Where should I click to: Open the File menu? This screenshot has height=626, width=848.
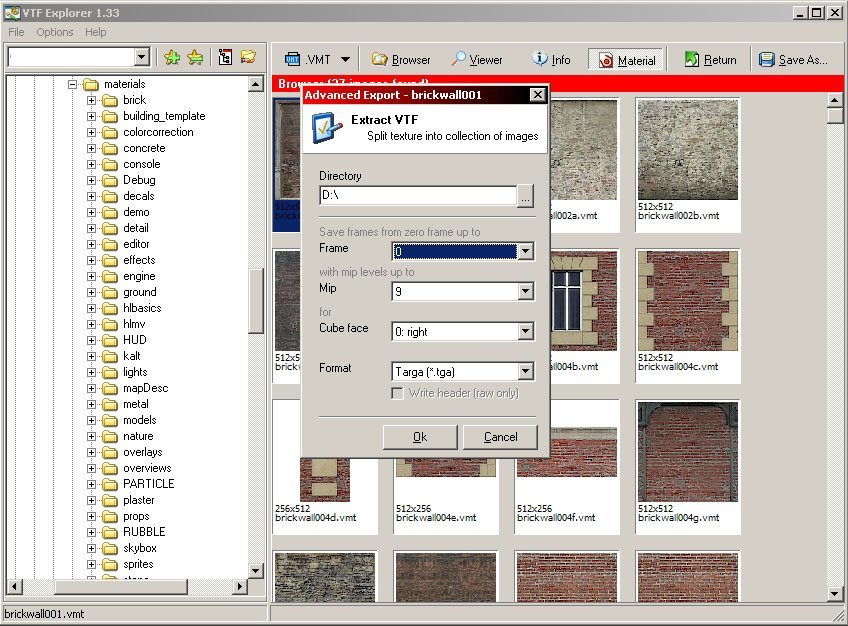[16, 32]
